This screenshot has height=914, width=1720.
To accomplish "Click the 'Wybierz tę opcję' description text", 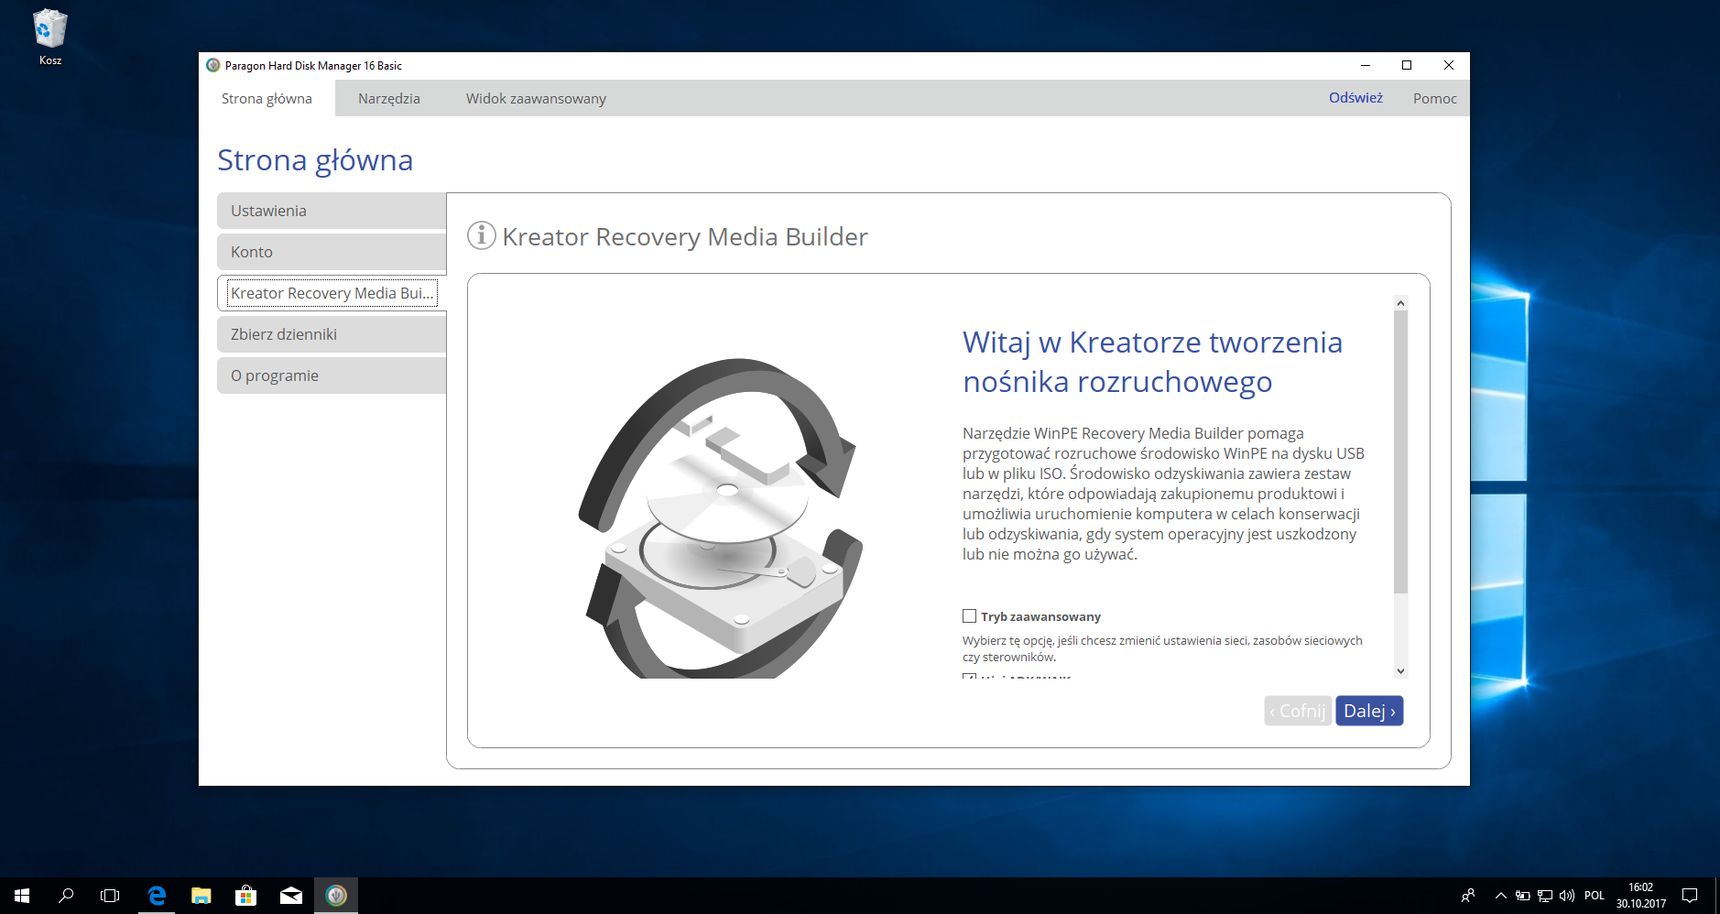I will pos(1162,649).
